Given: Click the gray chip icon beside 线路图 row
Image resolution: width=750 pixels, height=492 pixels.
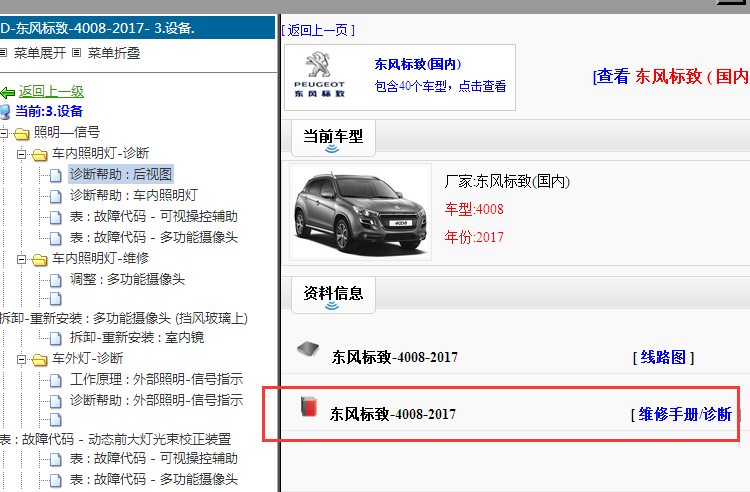Looking at the screenshot, I should [x=308, y=350].
